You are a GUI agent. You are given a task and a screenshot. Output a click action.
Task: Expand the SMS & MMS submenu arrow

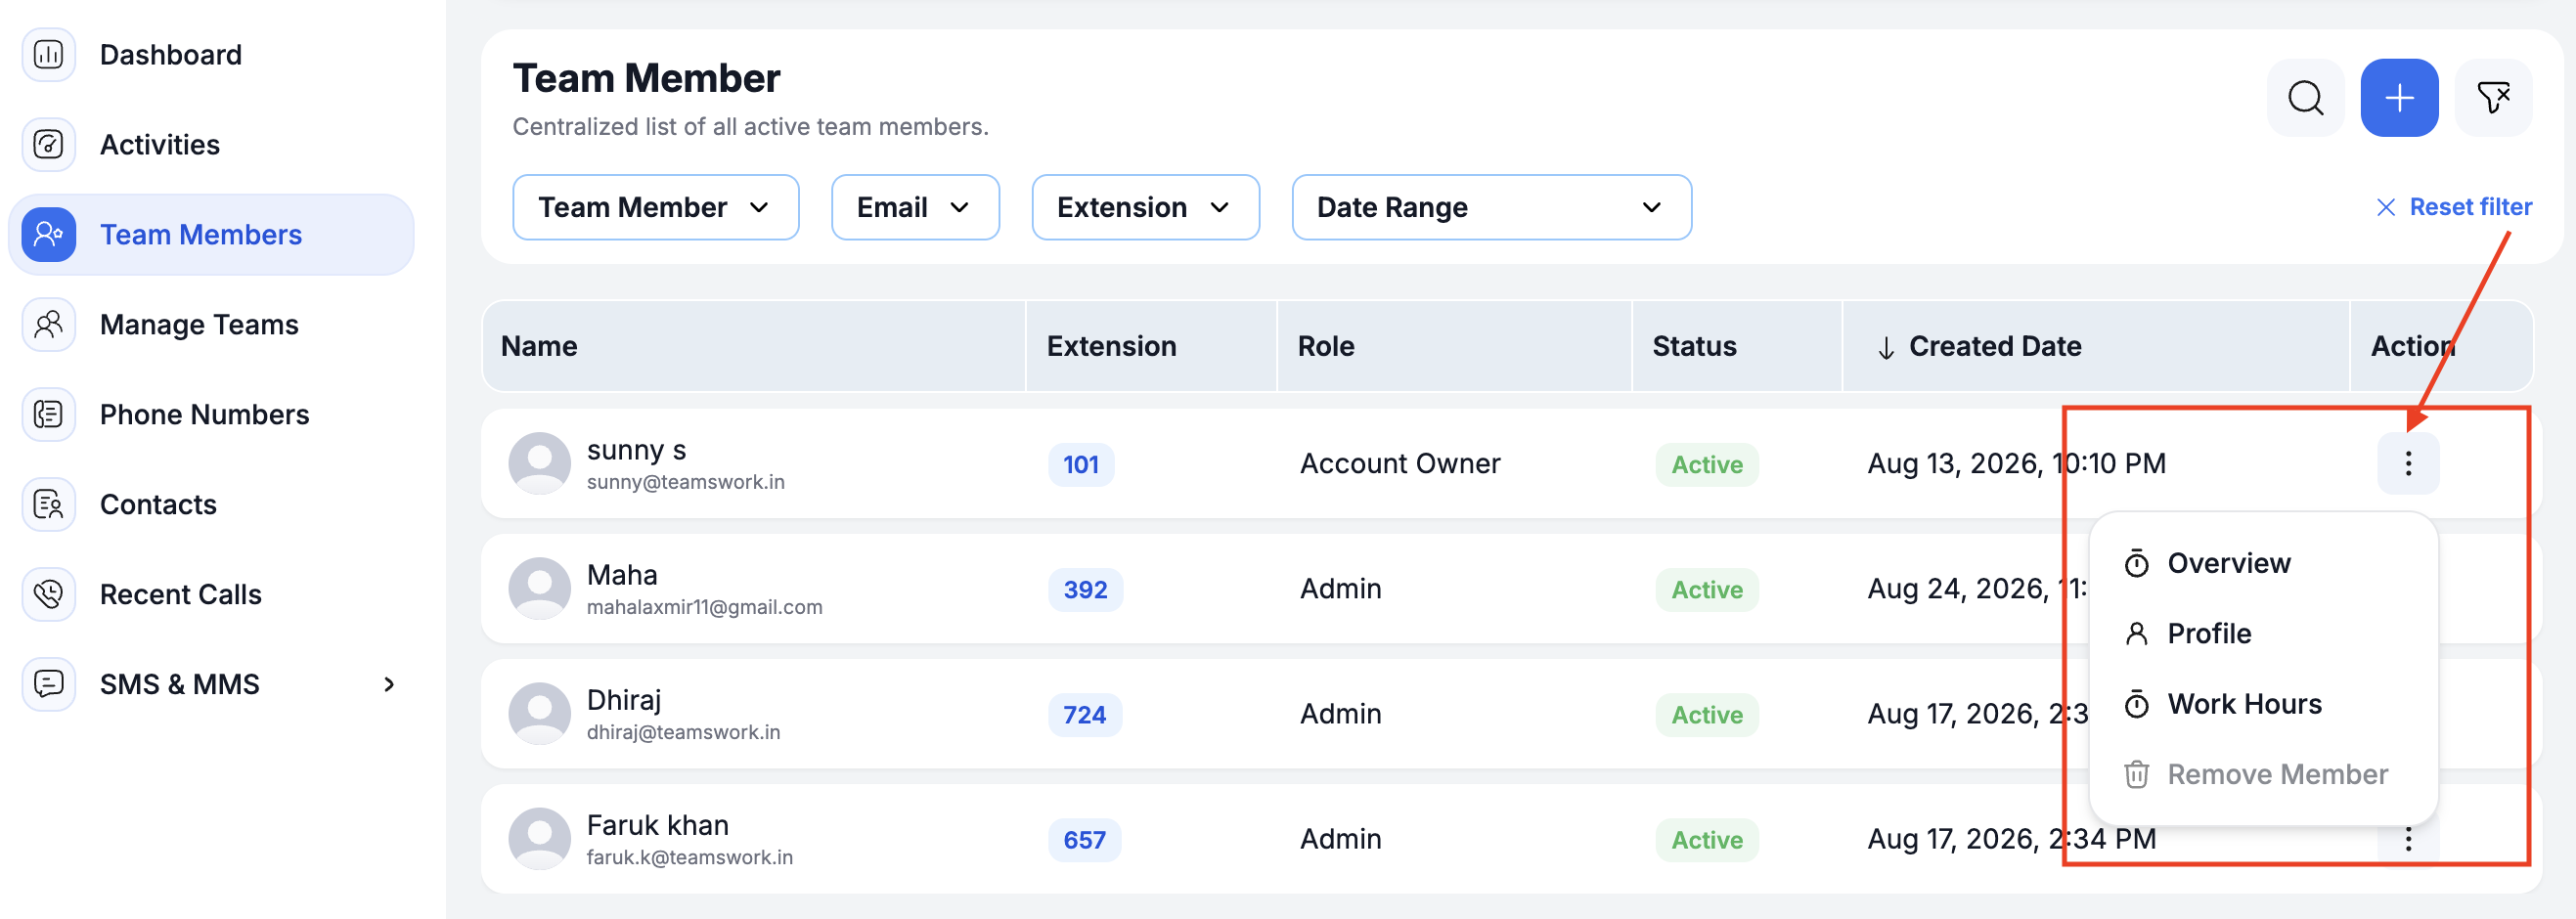pyautogui.click(x=389, y=685)
